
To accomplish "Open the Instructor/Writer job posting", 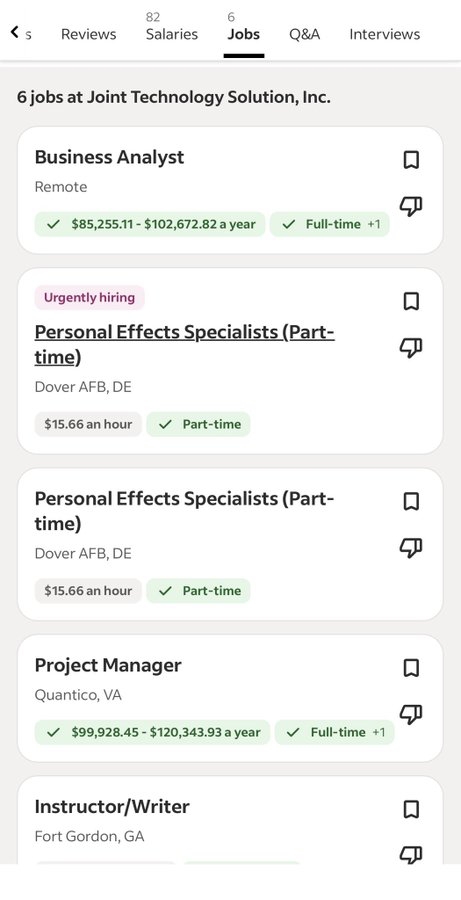I will 112,807.
